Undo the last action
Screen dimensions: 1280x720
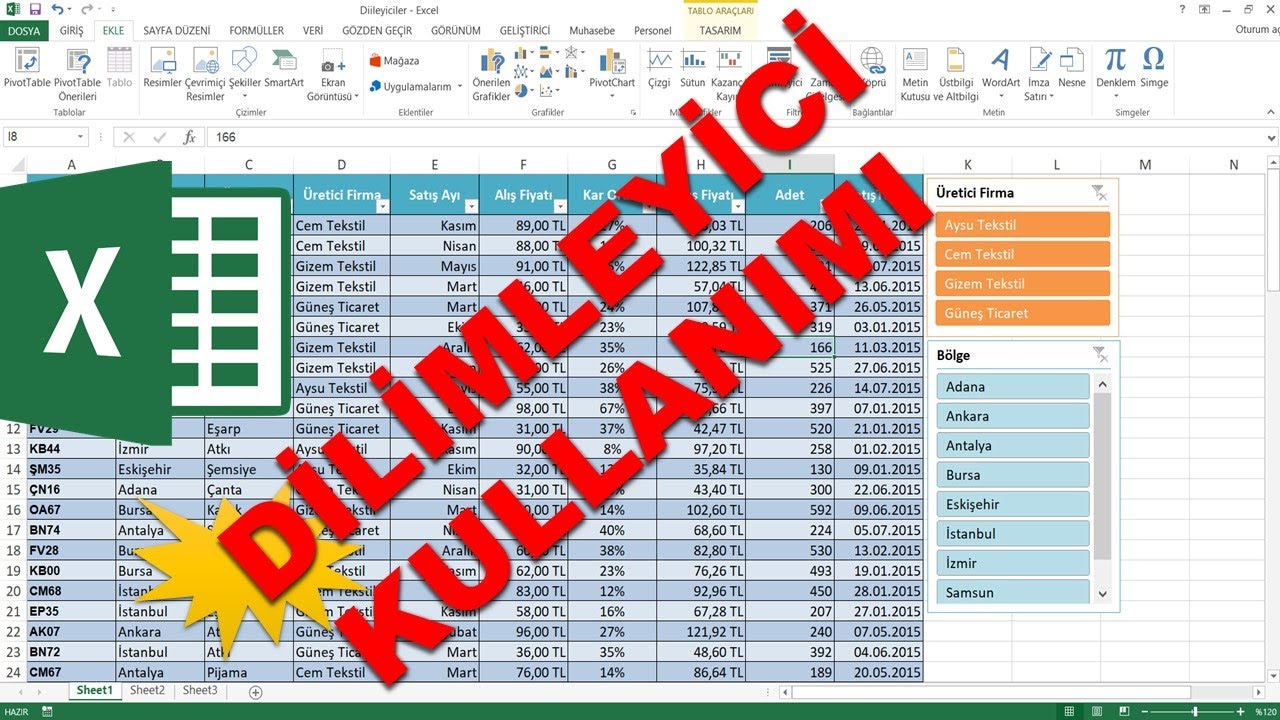pos(57,10)
